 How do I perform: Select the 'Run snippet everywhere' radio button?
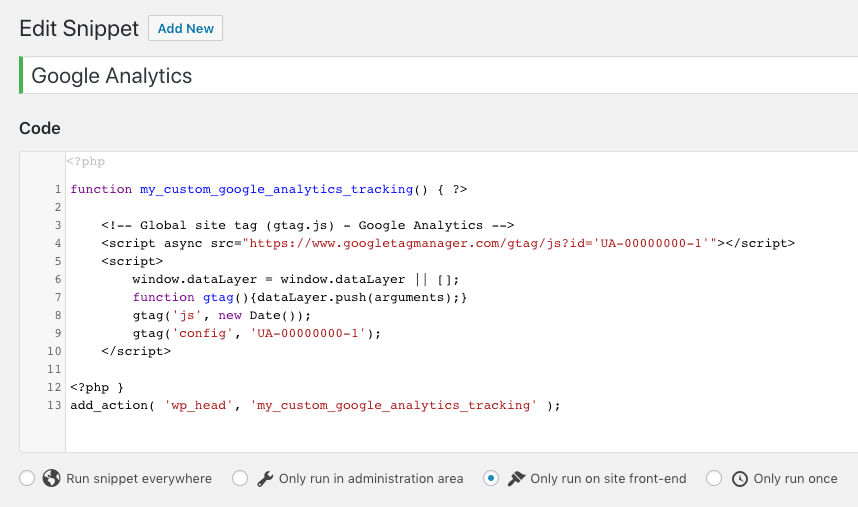[27, 478]
